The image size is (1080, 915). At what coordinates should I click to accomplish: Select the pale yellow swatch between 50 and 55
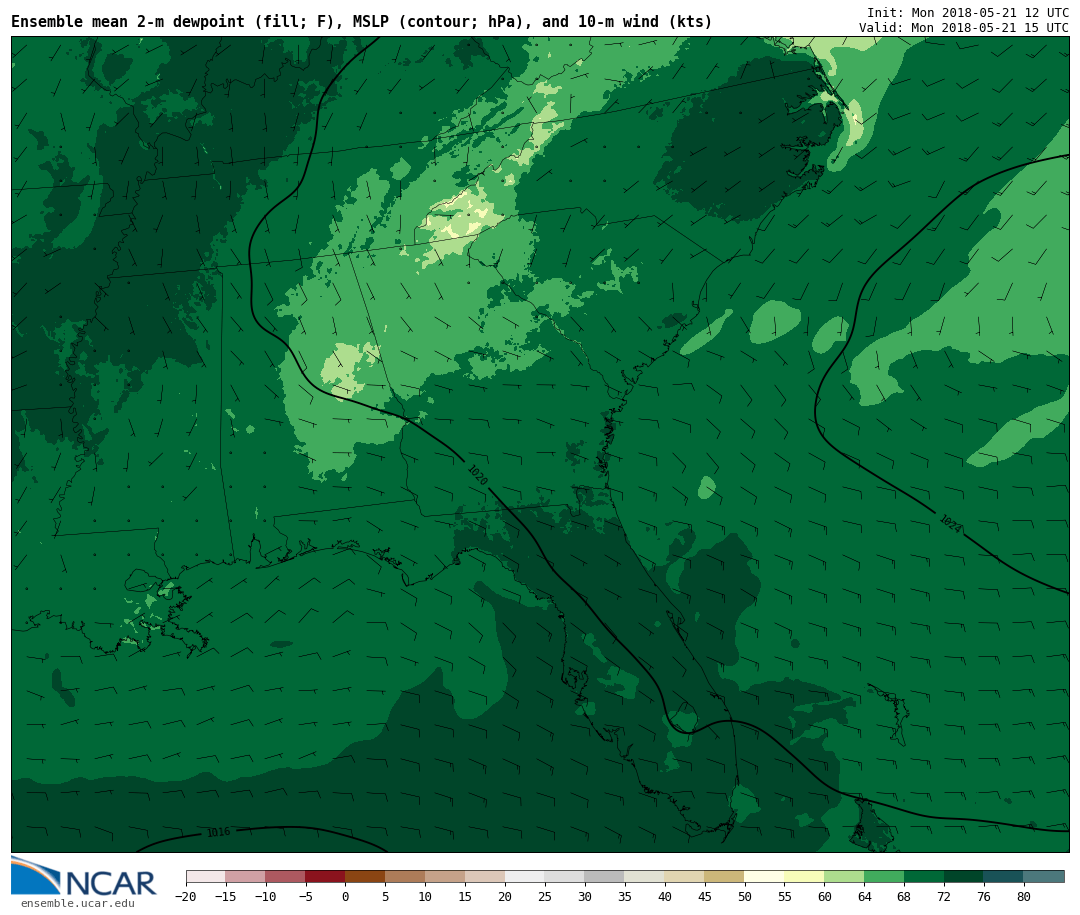click(764, 877)
